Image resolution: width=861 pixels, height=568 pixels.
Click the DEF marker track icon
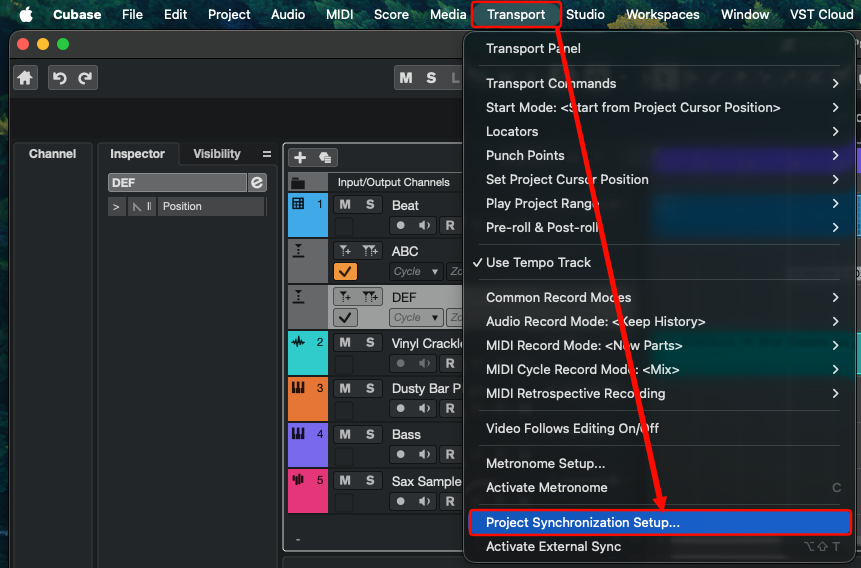click(x=298, y=297)
